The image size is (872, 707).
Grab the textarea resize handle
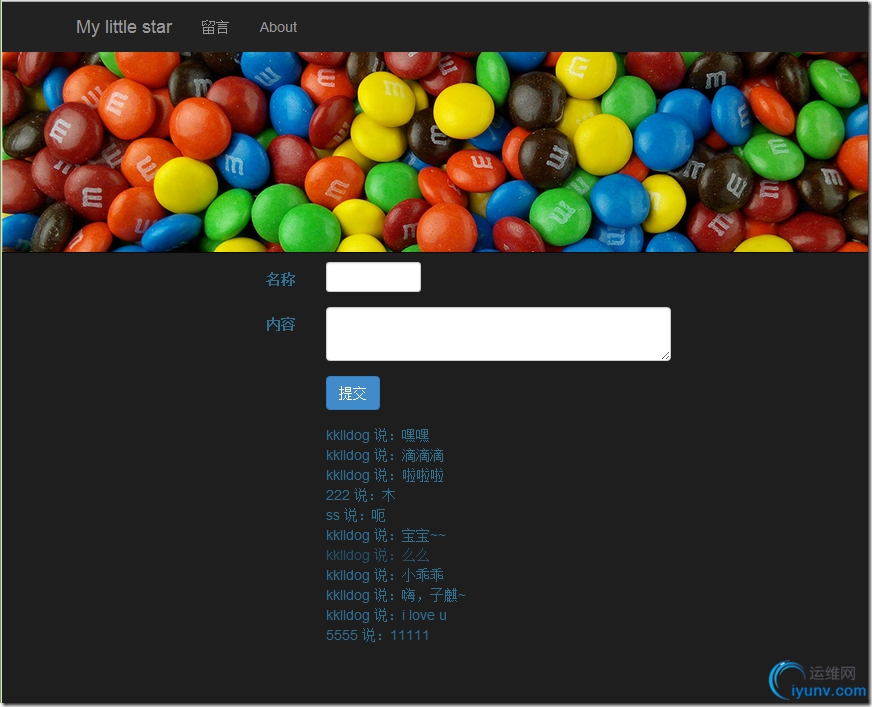666,356
